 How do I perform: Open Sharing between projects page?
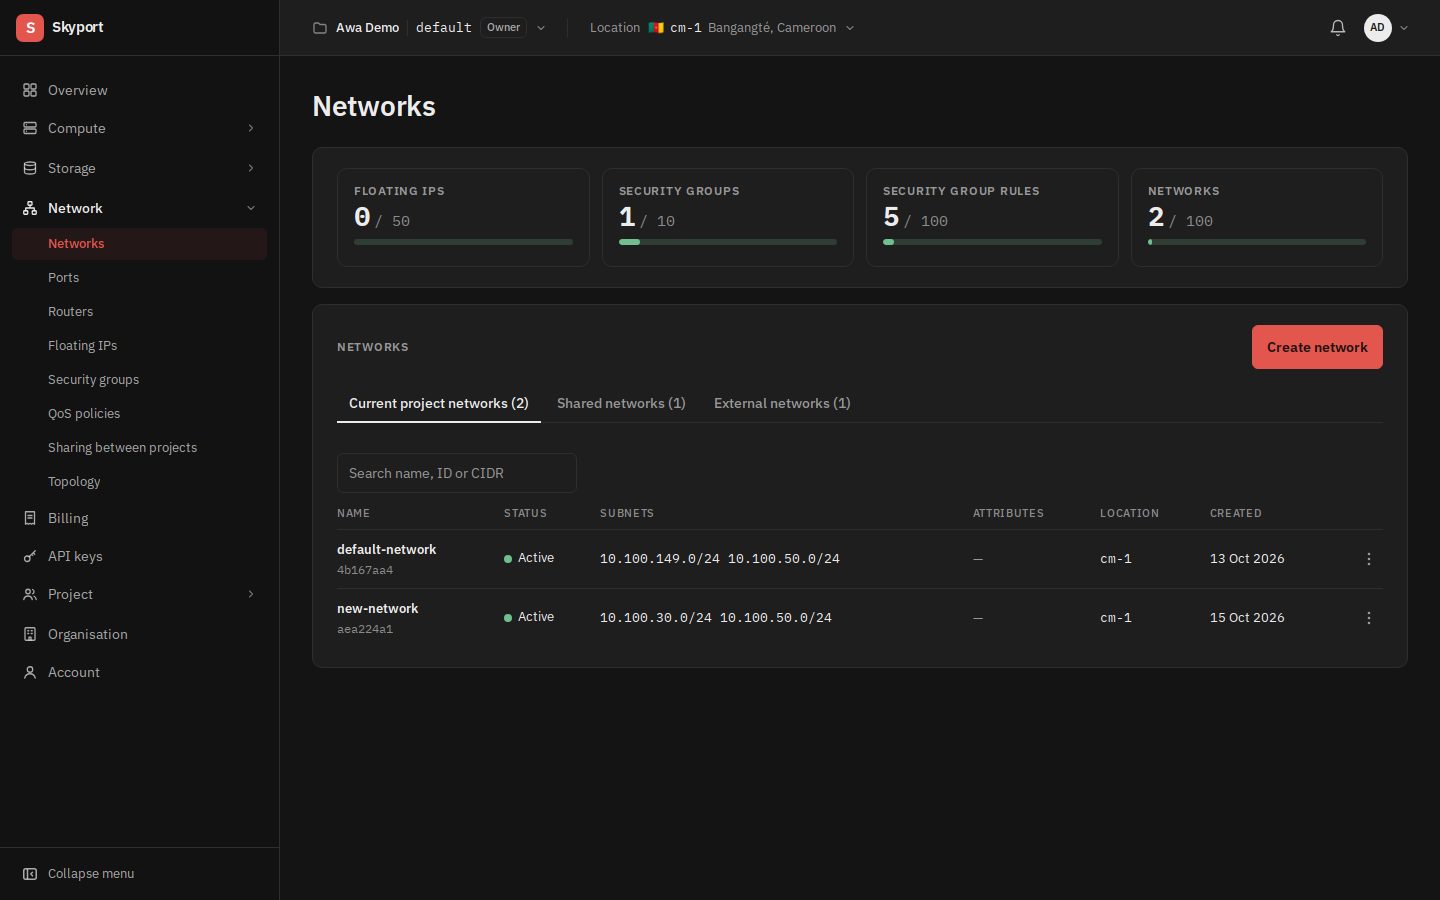tap(122, 447)
